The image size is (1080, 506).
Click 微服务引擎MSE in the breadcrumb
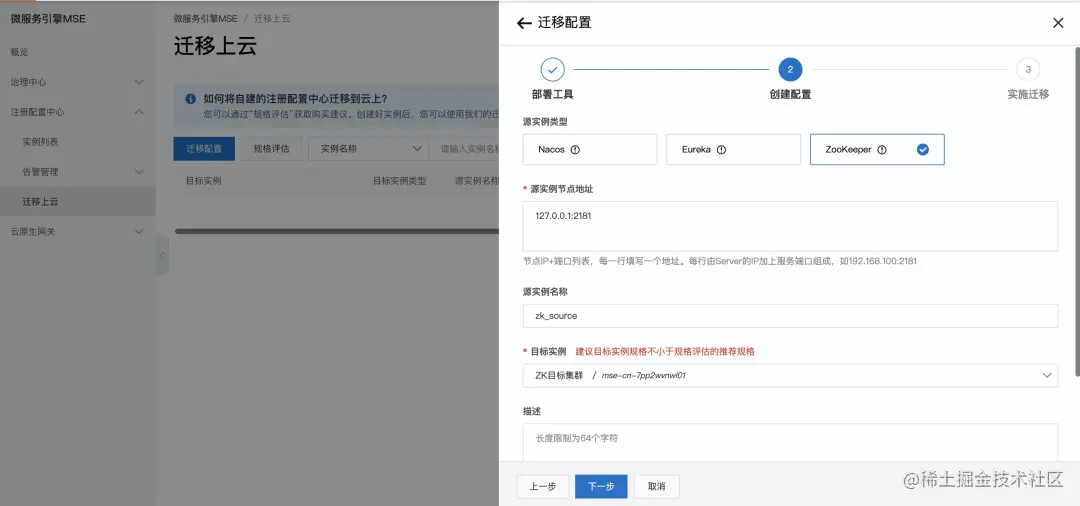coord(205,19)
